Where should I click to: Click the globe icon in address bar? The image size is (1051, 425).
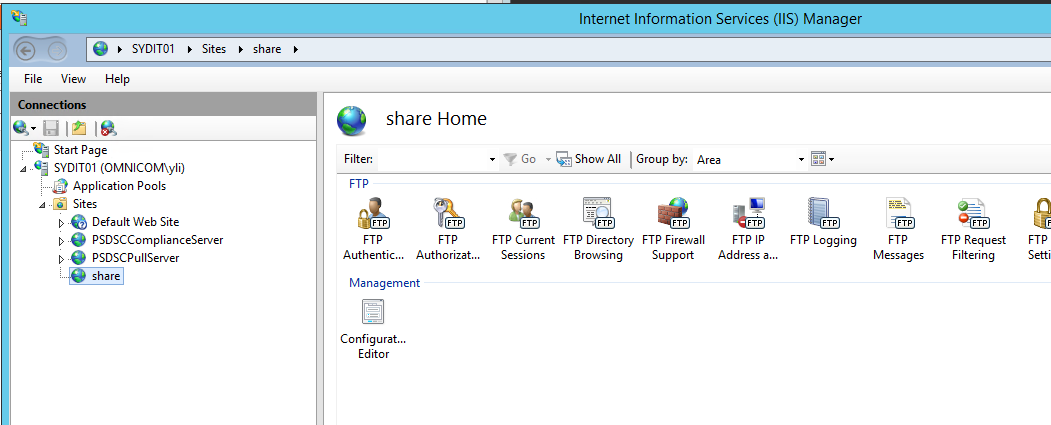pos(101,49)
